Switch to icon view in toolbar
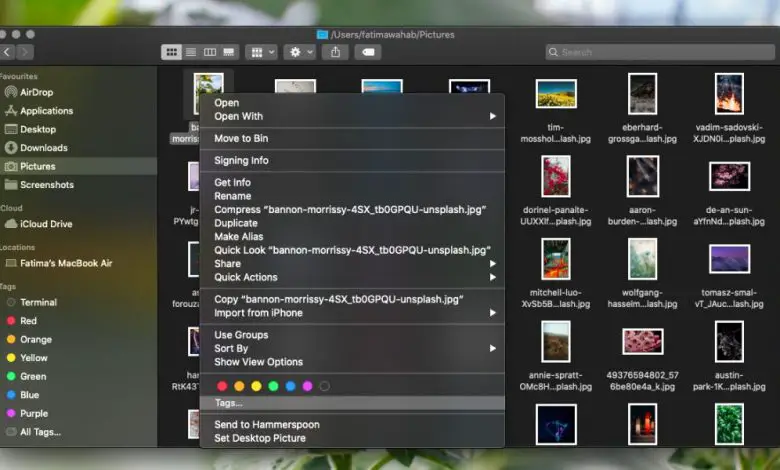 (170, 51)
